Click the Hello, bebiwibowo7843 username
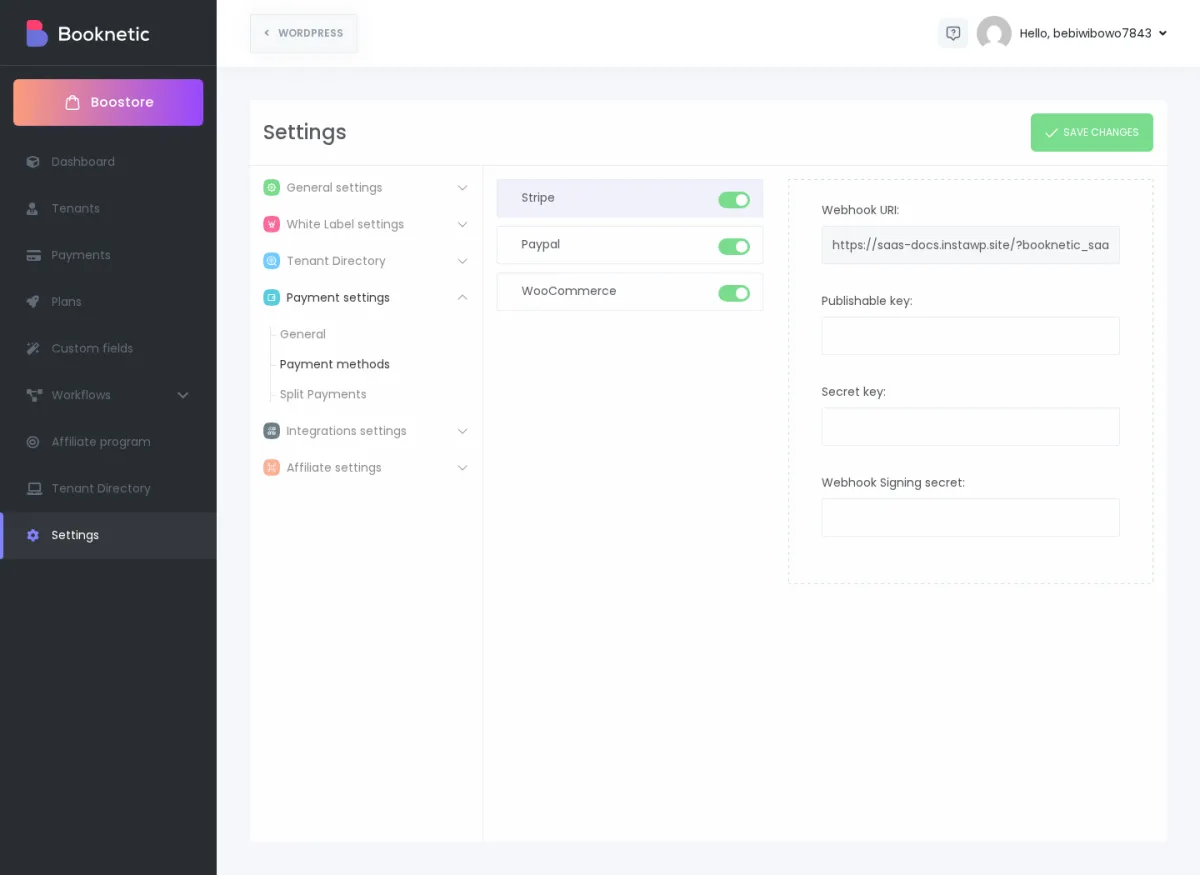 (1085, 33)
